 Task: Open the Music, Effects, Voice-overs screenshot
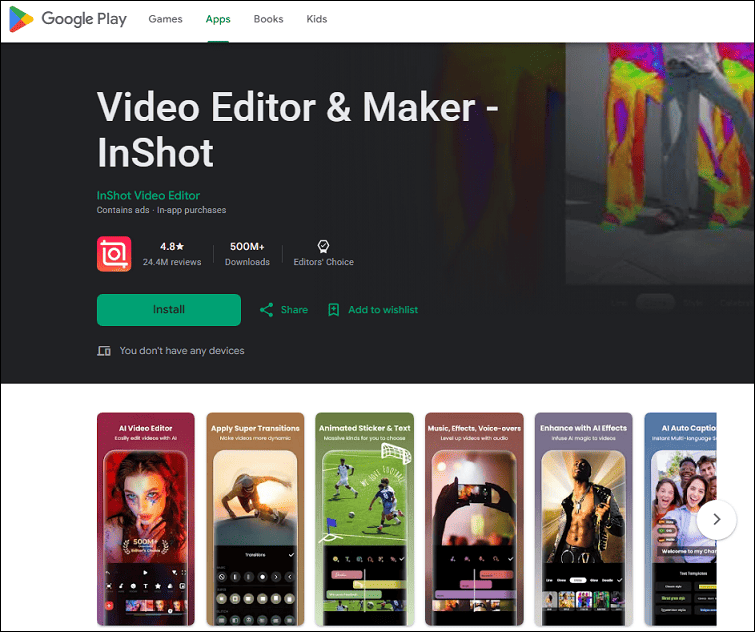coord(474,519)
